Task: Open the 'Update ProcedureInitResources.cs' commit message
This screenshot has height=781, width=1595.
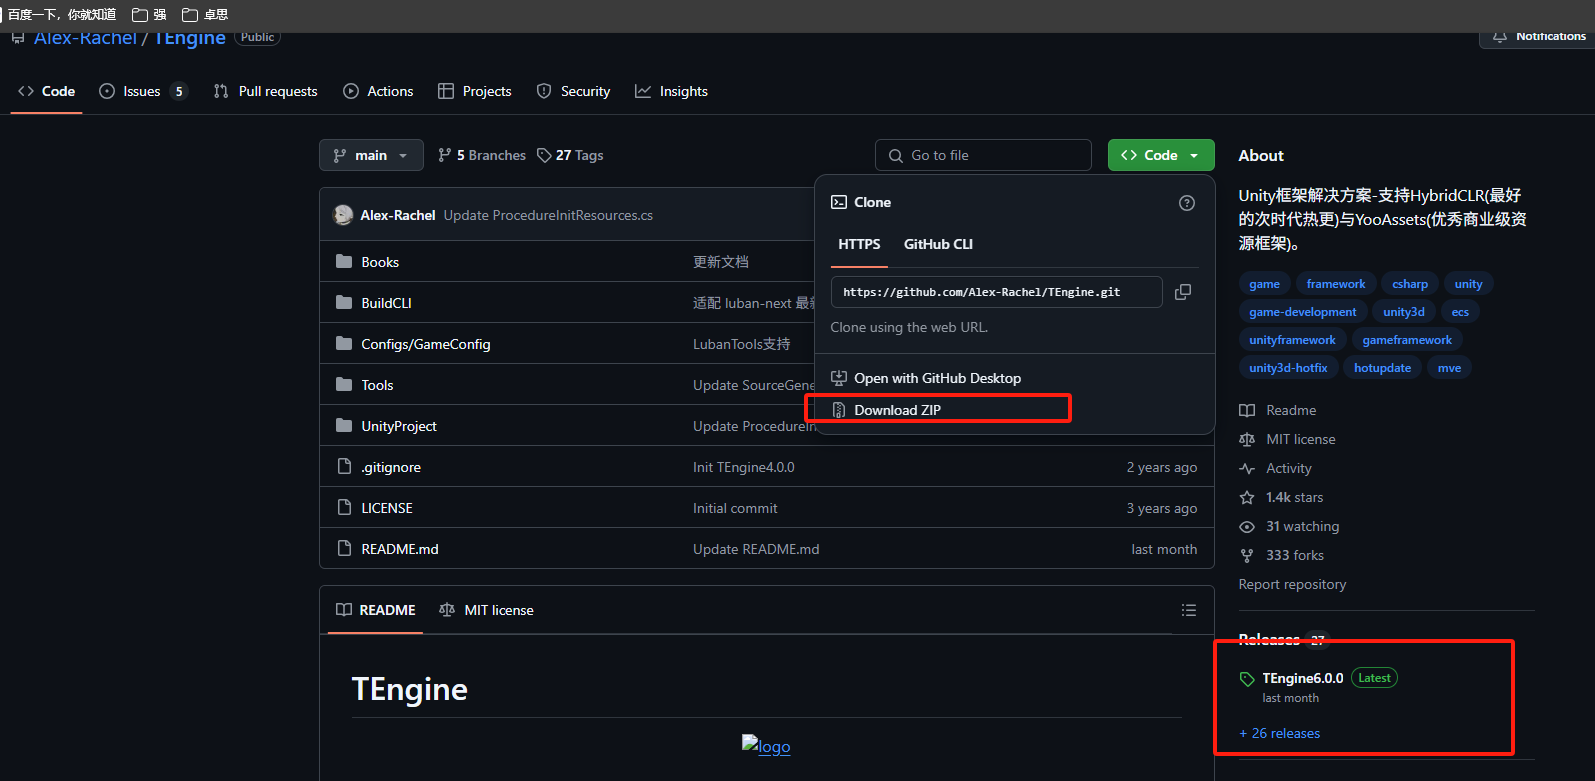Action: [548, 215]
